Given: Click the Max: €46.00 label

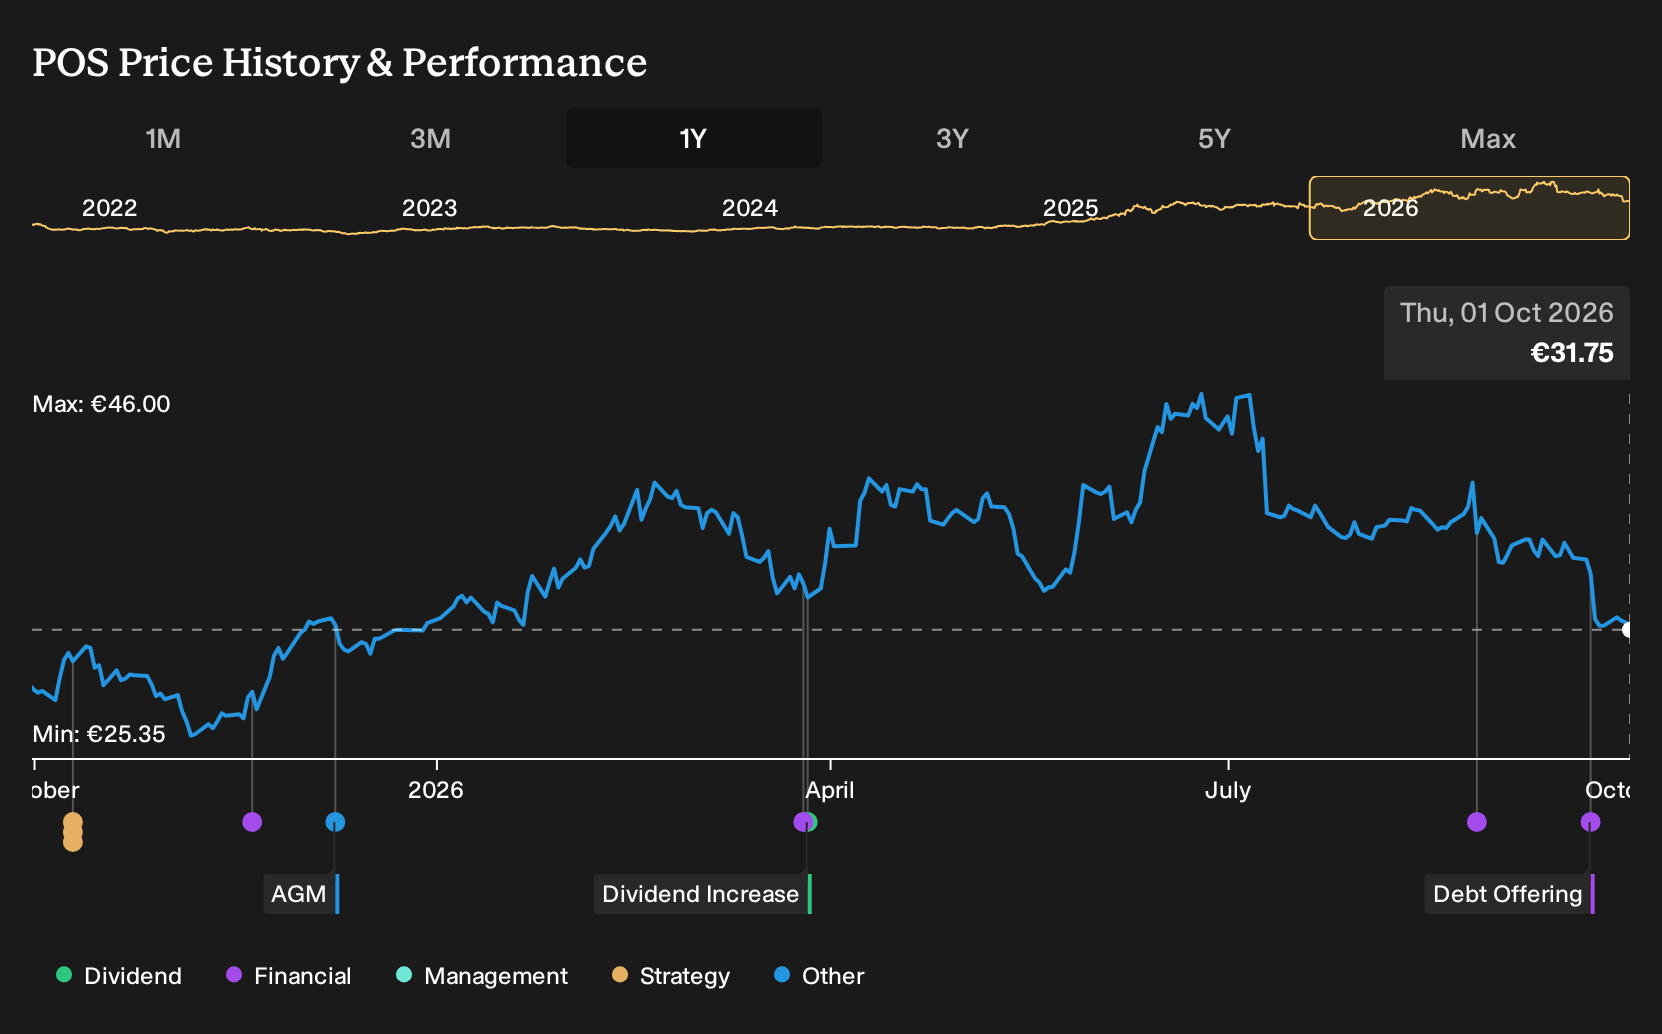Looking at the screenshot, I should point(101,404).
